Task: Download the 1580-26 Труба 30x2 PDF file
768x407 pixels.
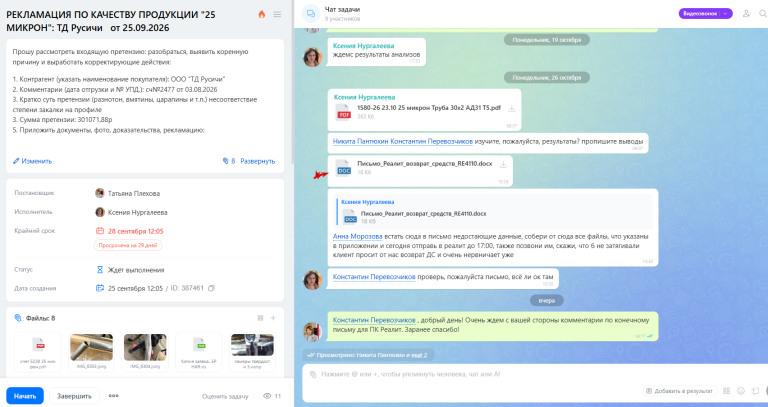Action: [x=511, y=109]
